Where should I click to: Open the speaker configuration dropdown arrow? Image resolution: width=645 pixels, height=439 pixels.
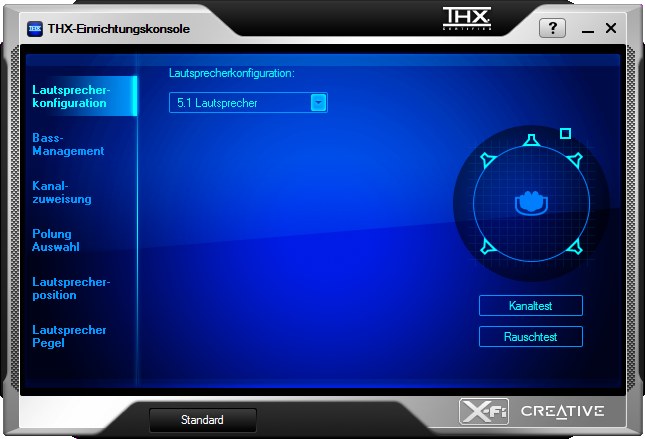pos(318,103)
